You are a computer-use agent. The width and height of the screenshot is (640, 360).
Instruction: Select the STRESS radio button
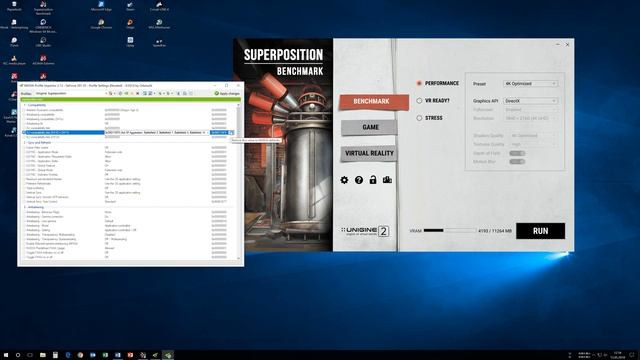[x=419, y=118]
